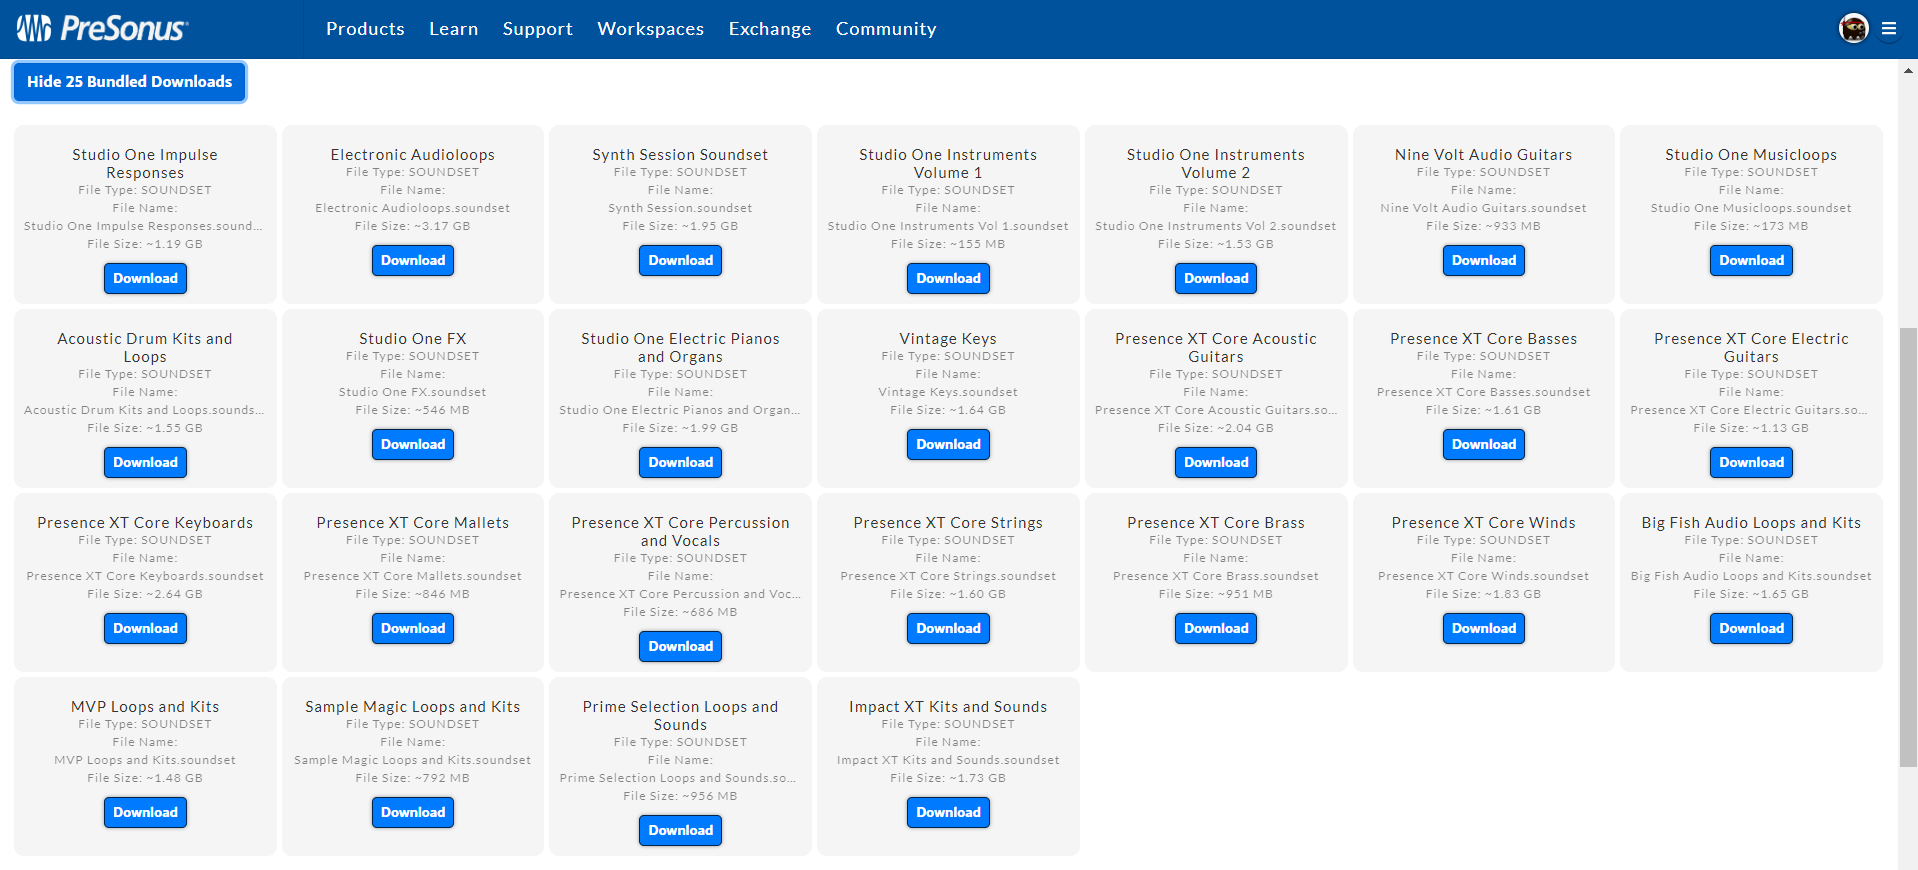Viewport: 1918px width, 870px height.
Task: Open the hamburger menu icon
Action: pyautogui.click(x=1889, y=29)
